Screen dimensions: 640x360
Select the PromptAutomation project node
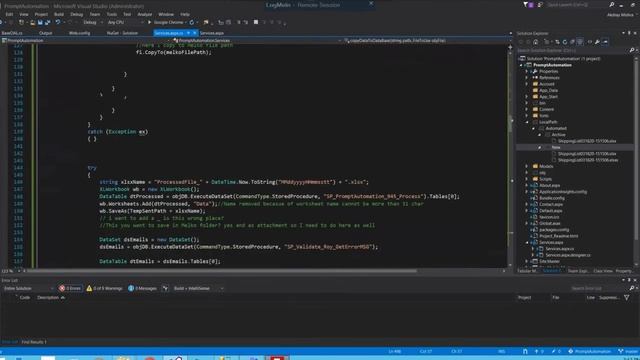(x=552, y=65)
